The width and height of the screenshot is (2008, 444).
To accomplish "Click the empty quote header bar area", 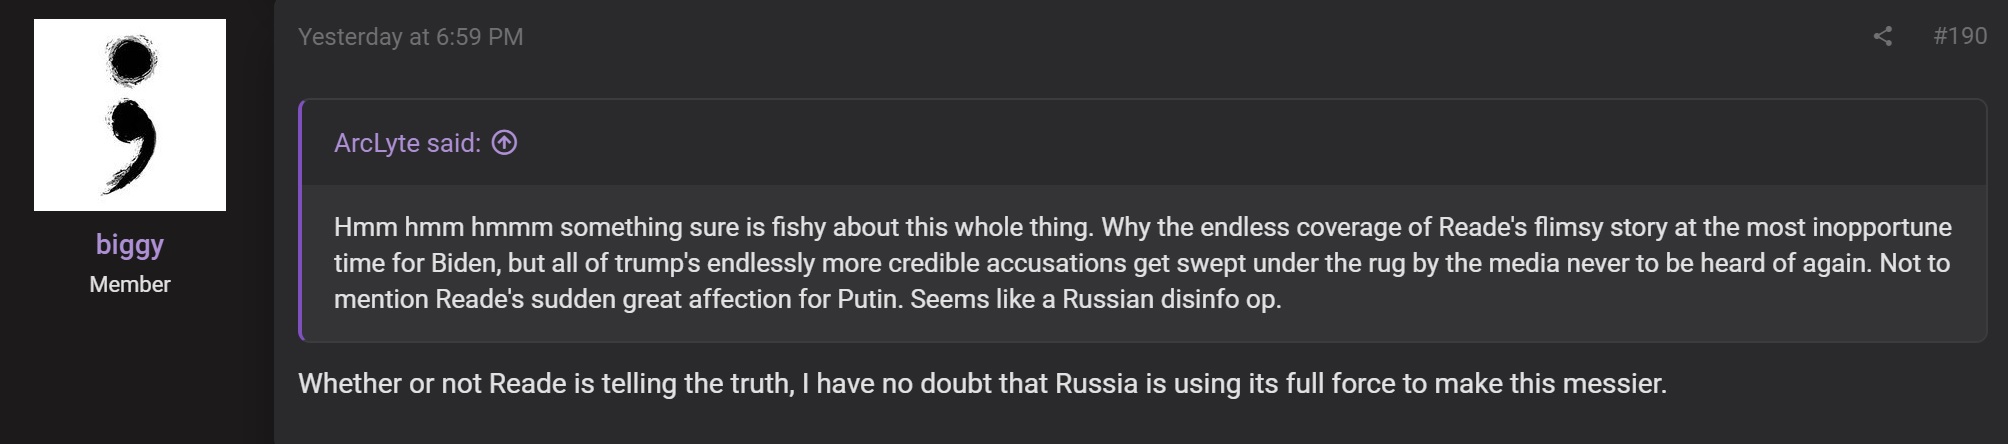I will point(1200,143).
